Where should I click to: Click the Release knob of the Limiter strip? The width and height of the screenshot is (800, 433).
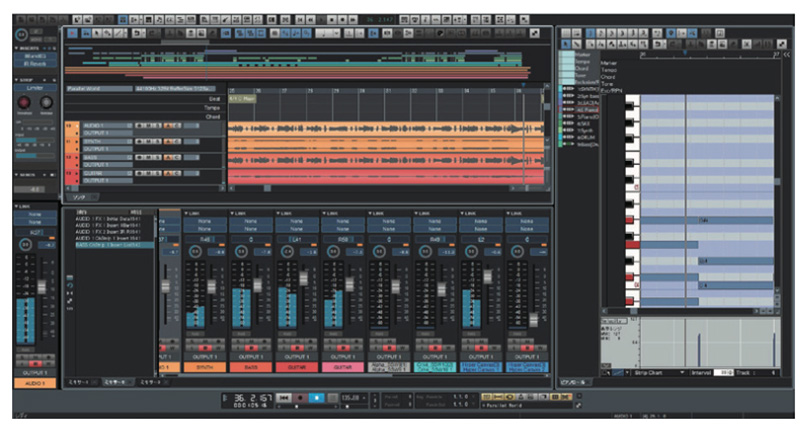click(46, 102)
